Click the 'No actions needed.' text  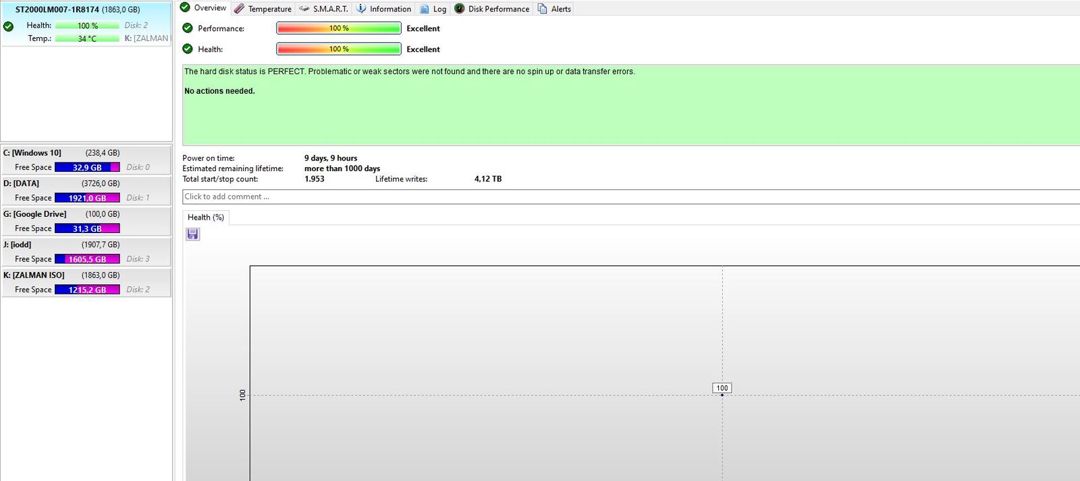[220, 91]
